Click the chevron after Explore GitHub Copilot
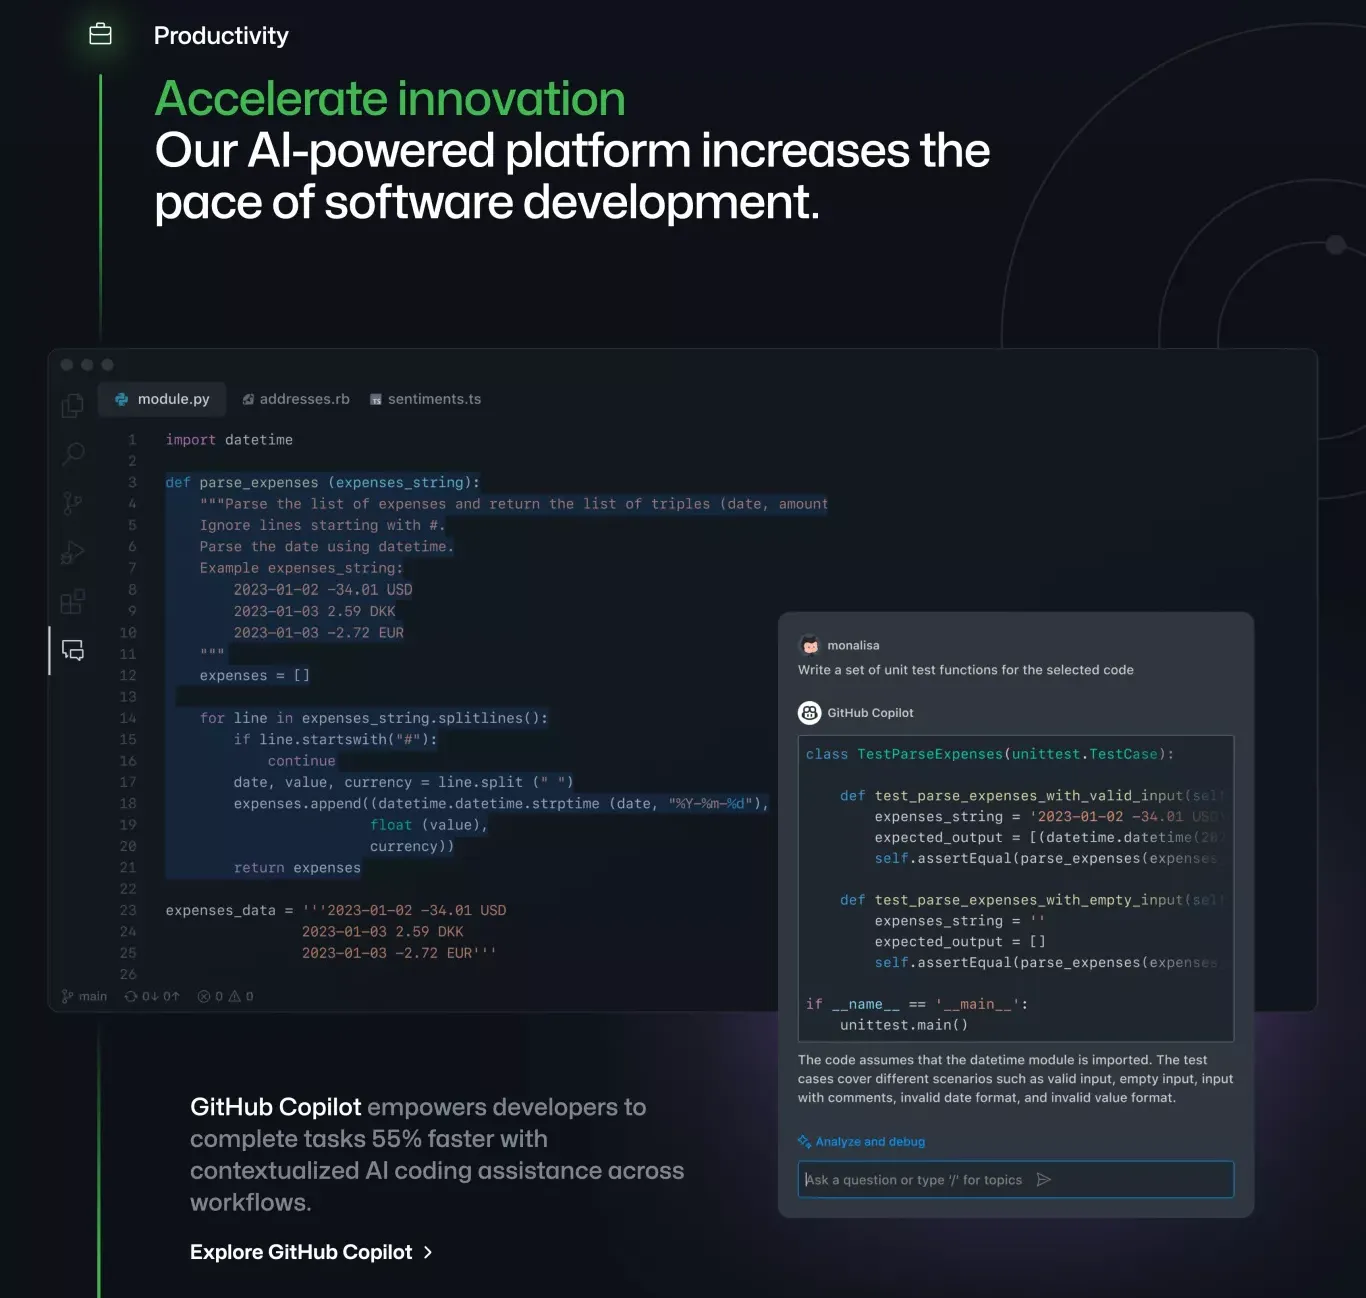This screenshot has width=1366, height=1298. 428,1252
